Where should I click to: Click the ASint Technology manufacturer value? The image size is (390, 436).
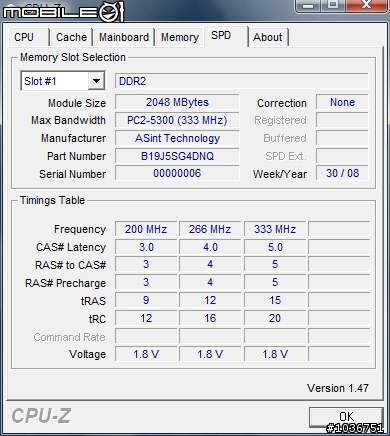pyautogui.click(x=177, y=138)
